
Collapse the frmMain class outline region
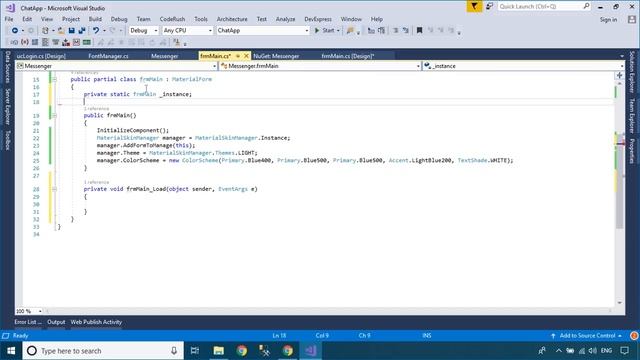[54, 80]
